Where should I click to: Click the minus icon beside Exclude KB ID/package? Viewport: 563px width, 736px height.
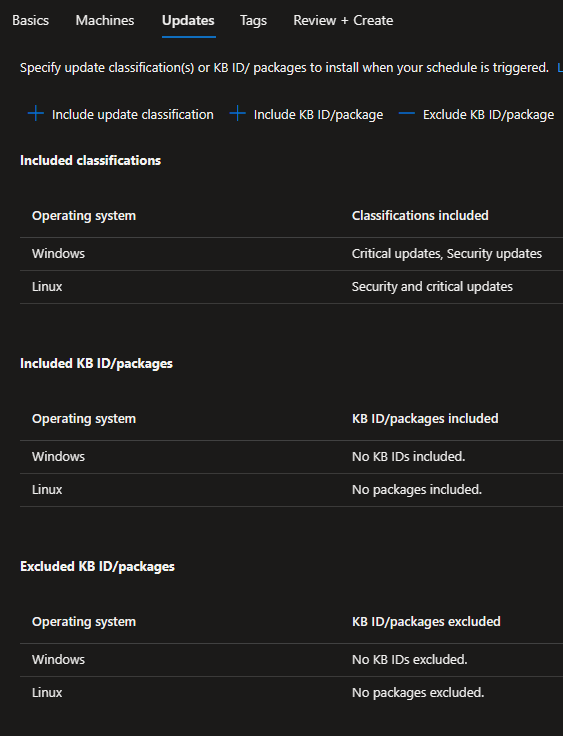pos(407,114)
